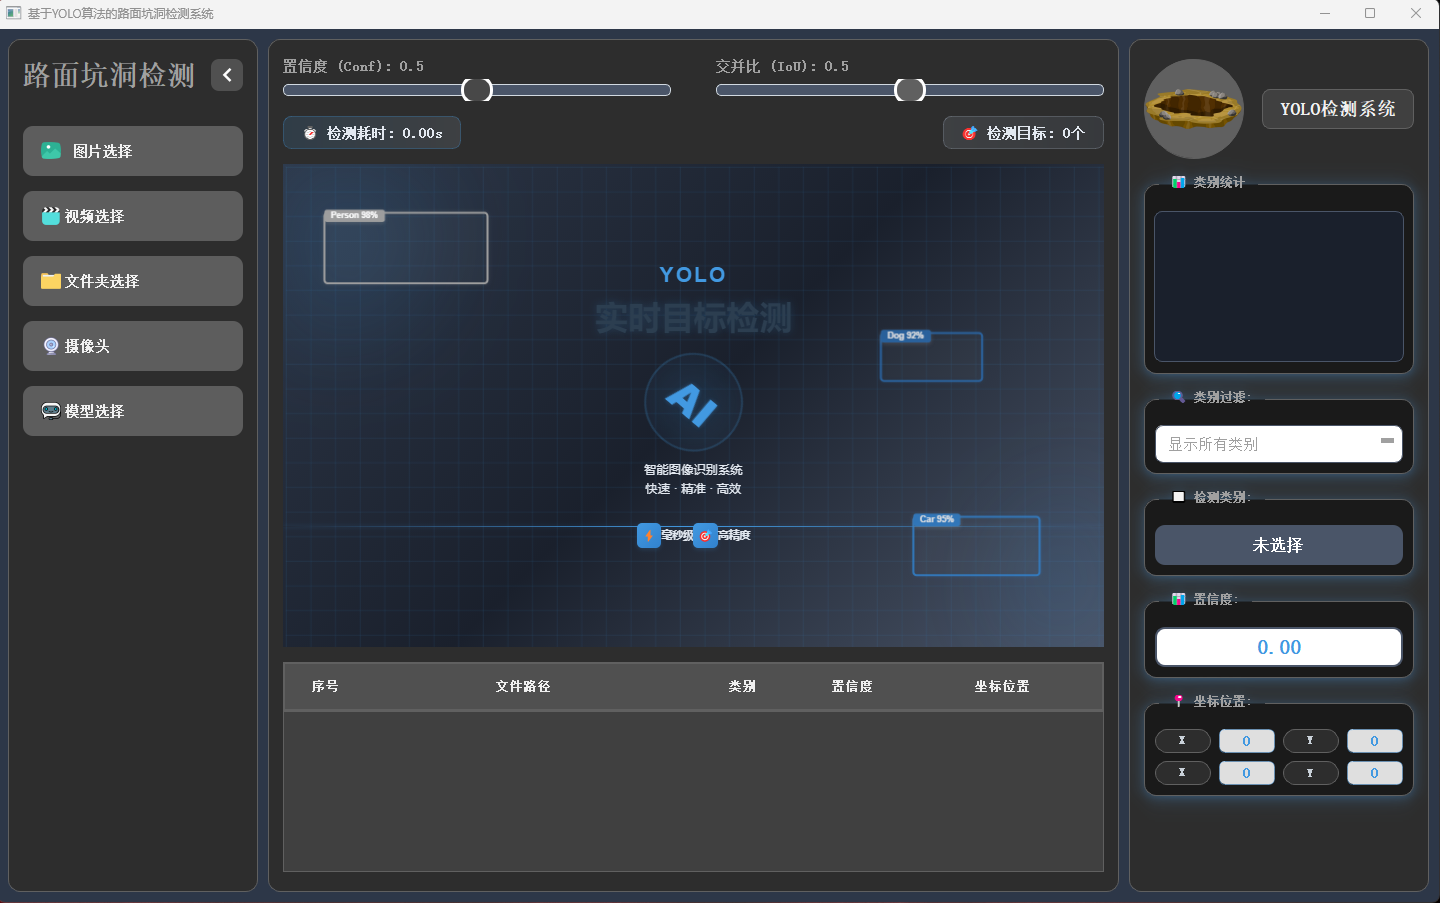Start the 摄像头 camera input

click(133, 346)
